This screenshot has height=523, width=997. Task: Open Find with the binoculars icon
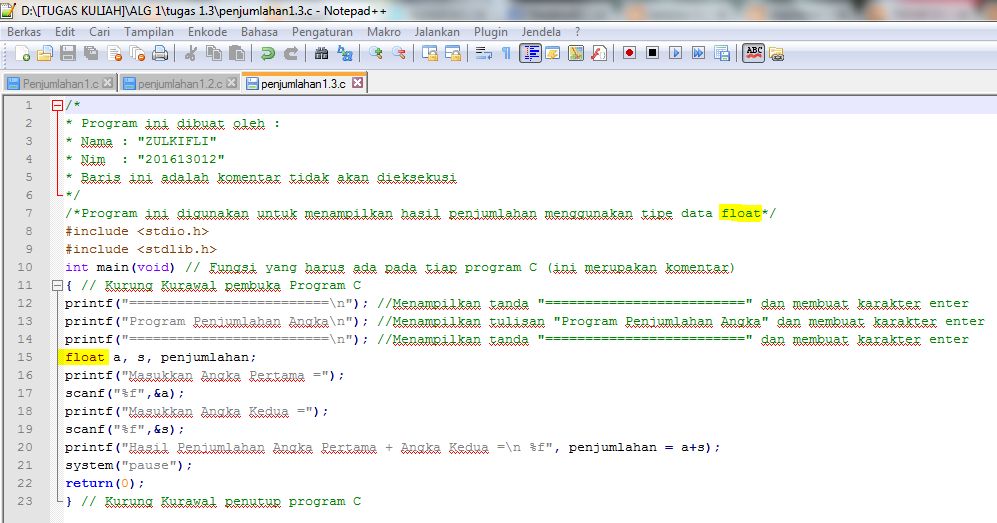[322, 53]
